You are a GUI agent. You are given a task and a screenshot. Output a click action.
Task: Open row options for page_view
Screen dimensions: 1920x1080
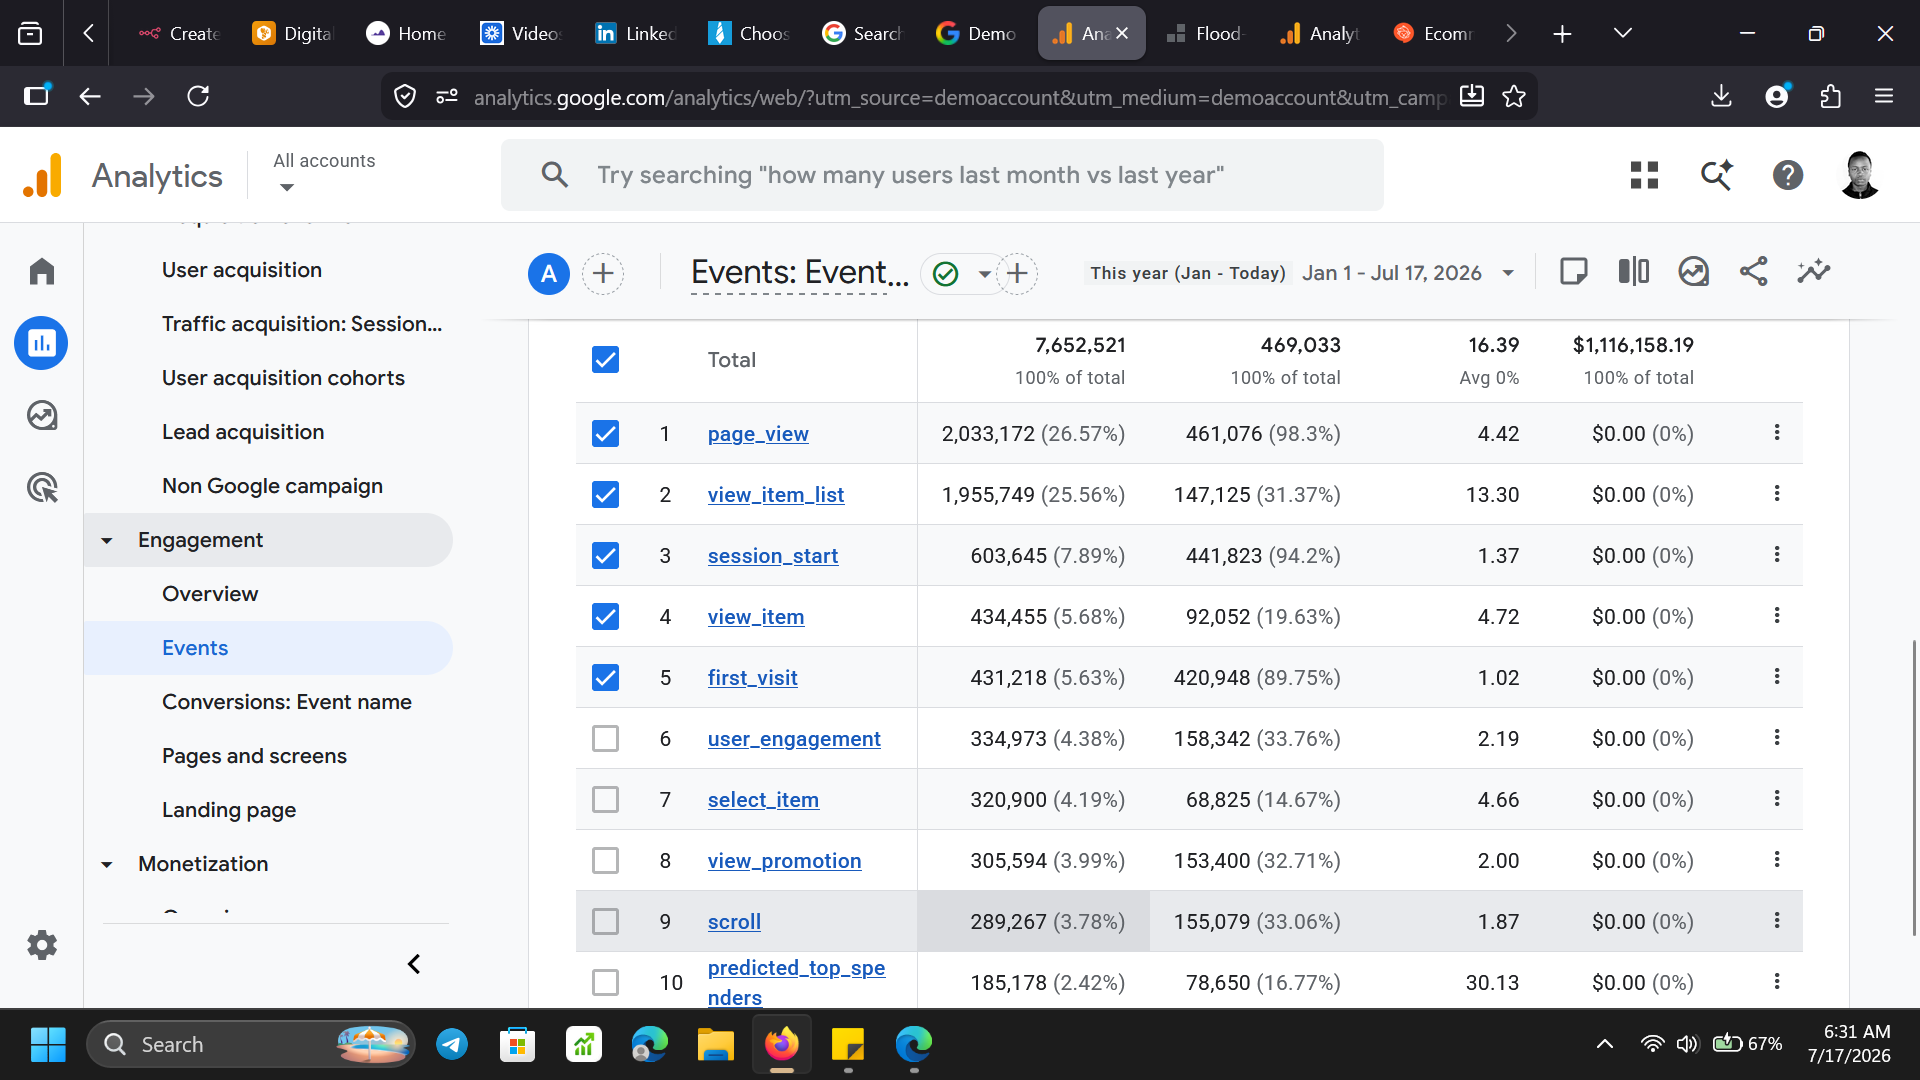(1777, 432)
